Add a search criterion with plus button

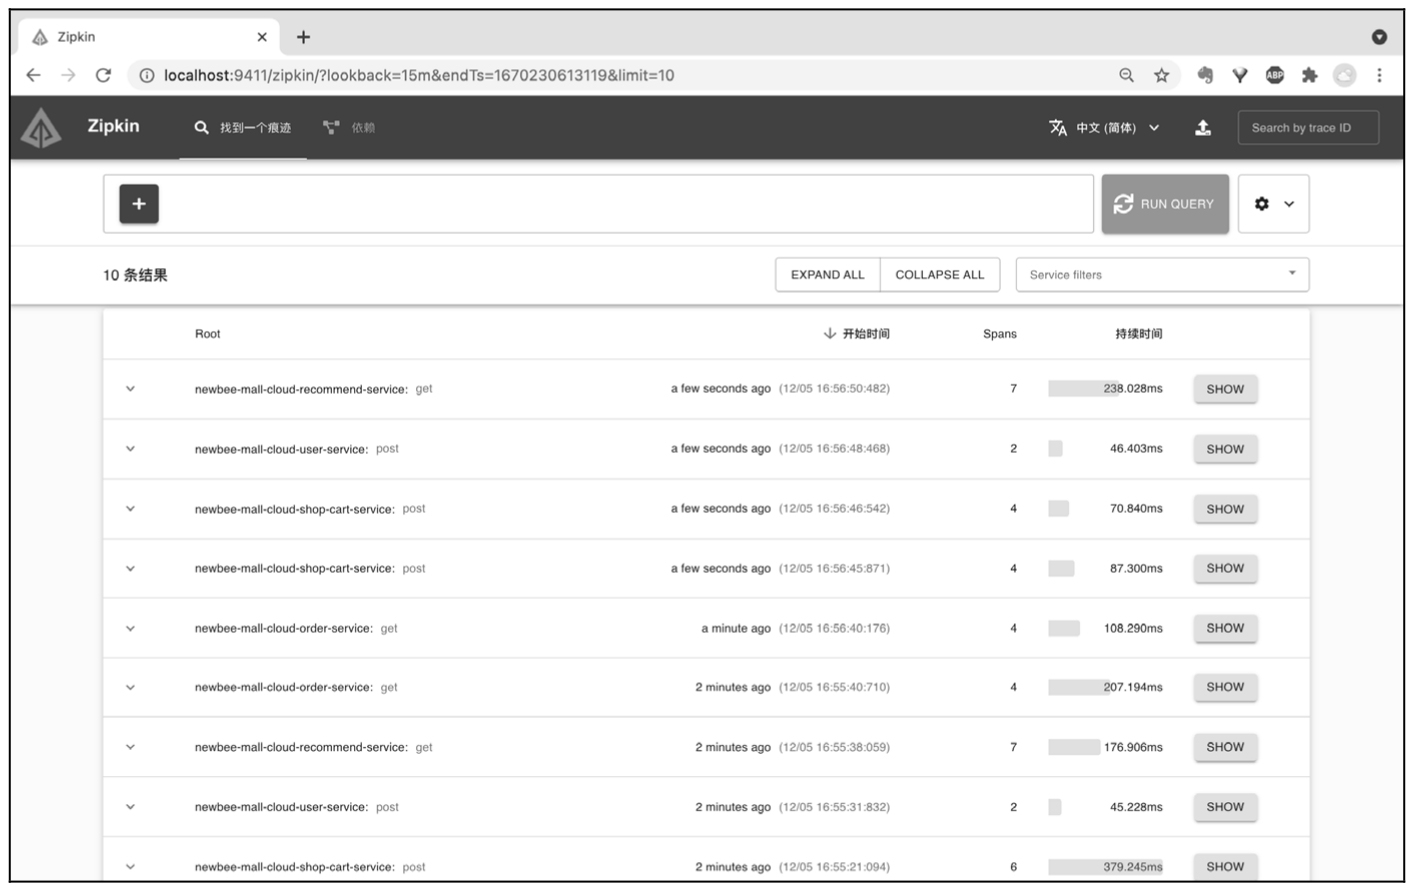[139, 204]
